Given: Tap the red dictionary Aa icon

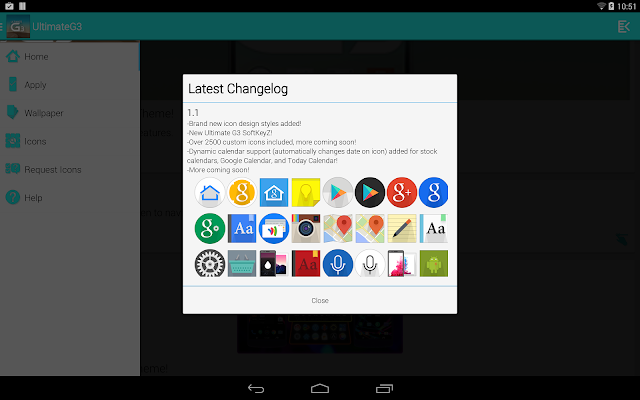Looking at the screenshot, I should click(x=306, y=263).
